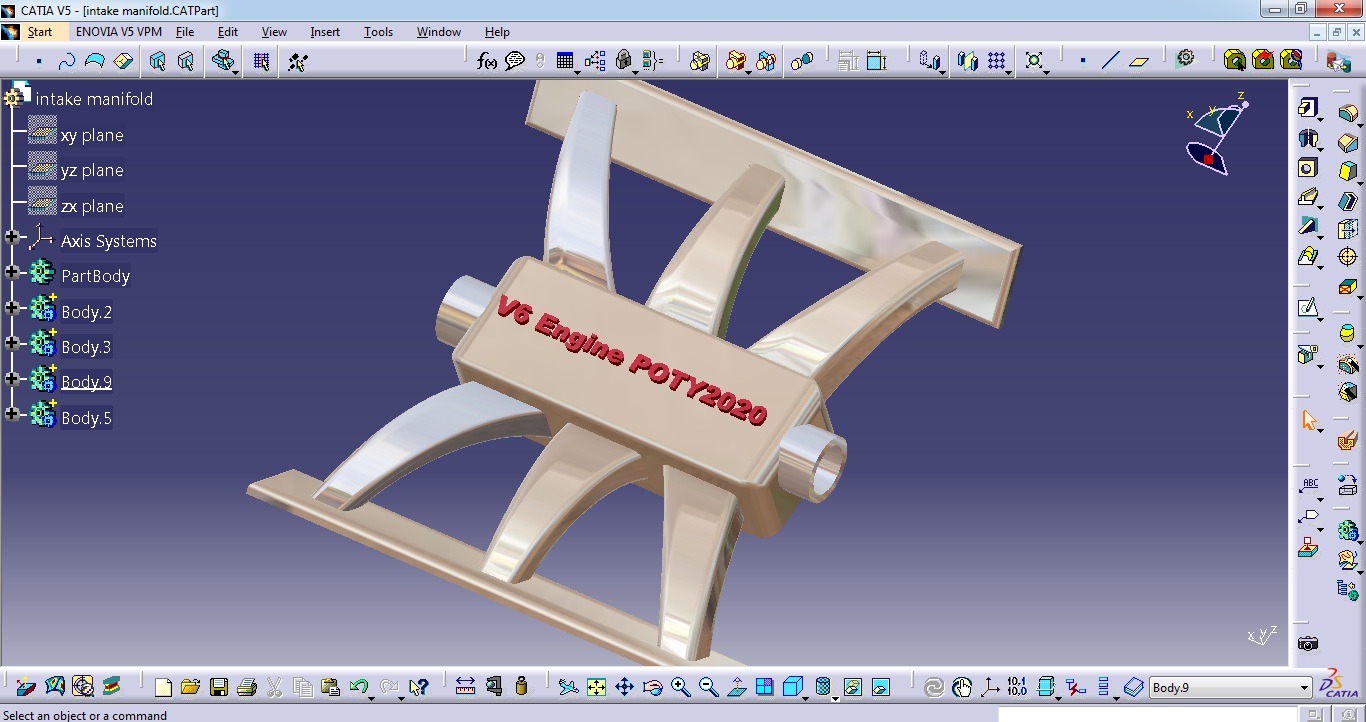1366x722 pixels.
Task: Open the Help menu
Action: [497, 32]
